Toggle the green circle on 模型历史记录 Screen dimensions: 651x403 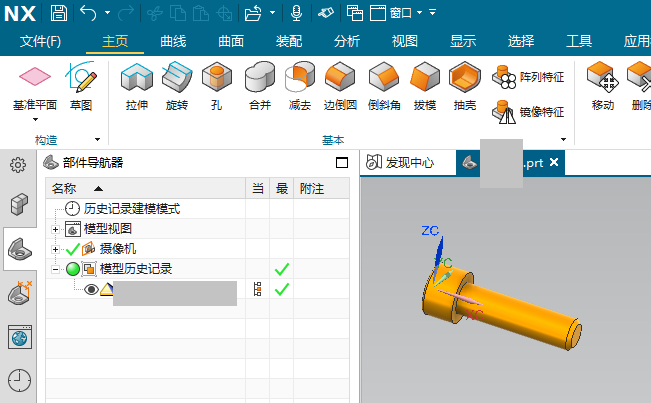(x=72, y=269)
